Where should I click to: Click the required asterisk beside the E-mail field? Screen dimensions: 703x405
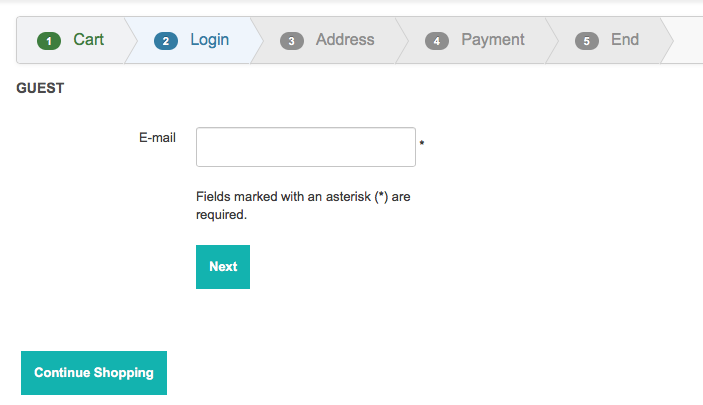pos(422,145)
